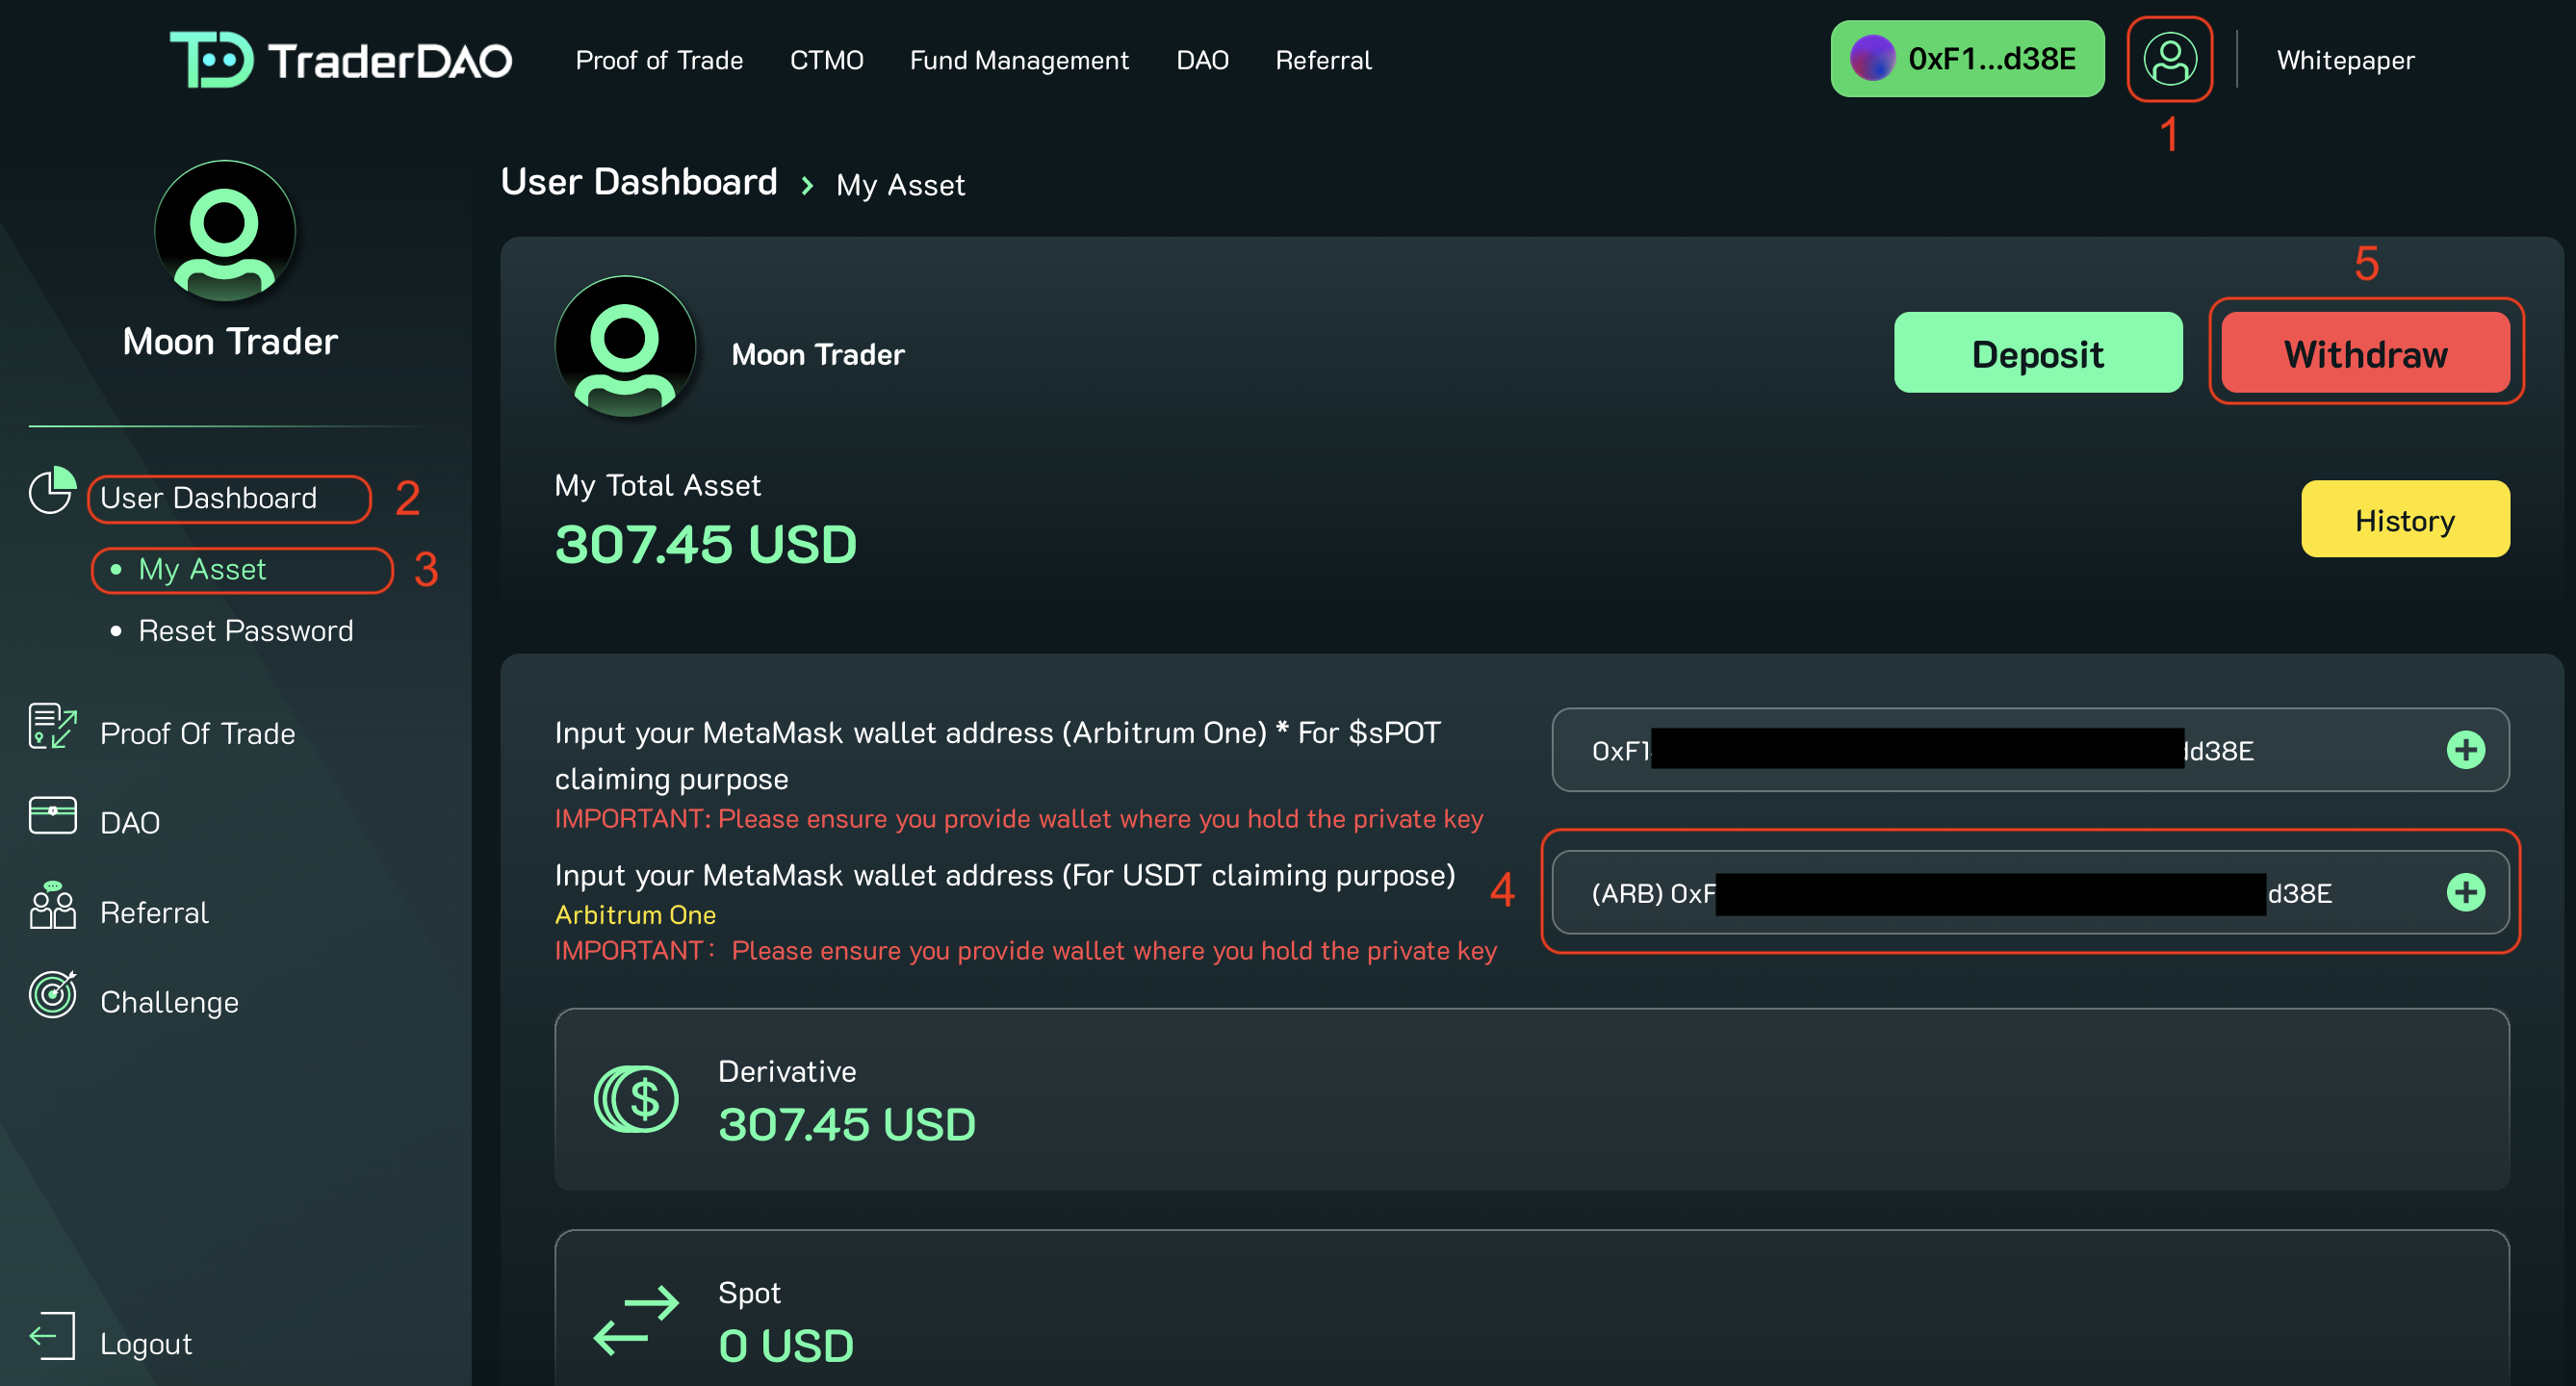The image size is (2576, 1386).
Task: Open Fund Management in top navigation
Action: click(1018, 60)
